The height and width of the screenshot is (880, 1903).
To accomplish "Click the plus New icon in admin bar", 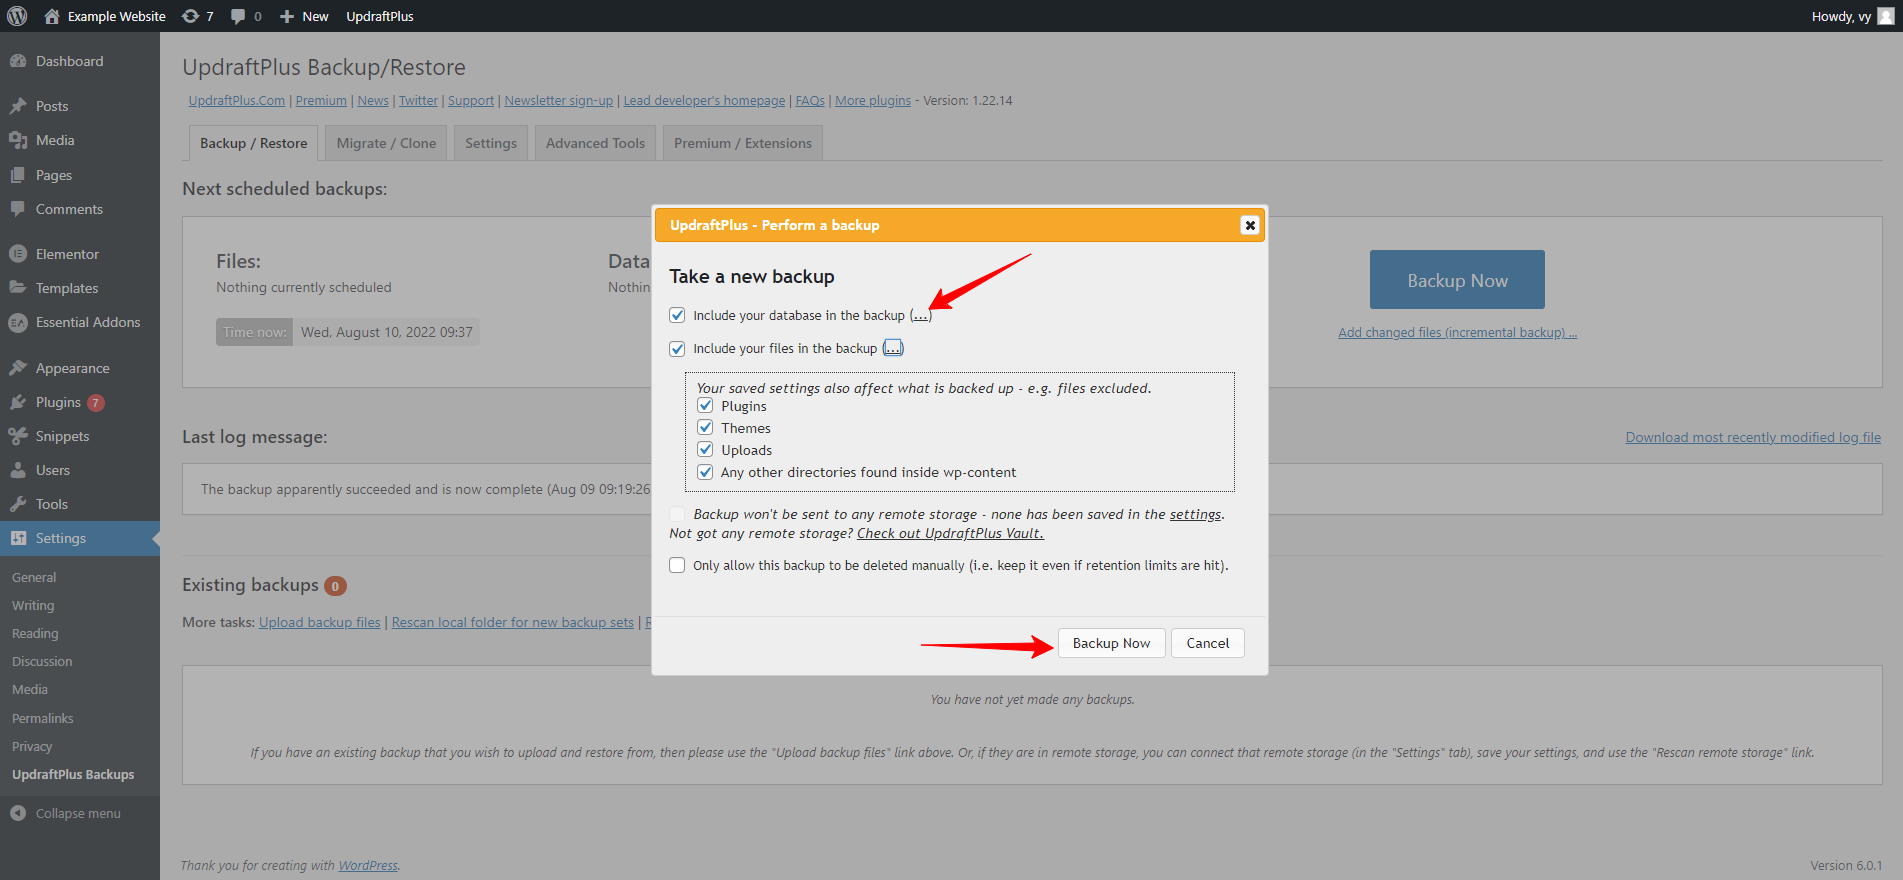I will tap(287, 16).
